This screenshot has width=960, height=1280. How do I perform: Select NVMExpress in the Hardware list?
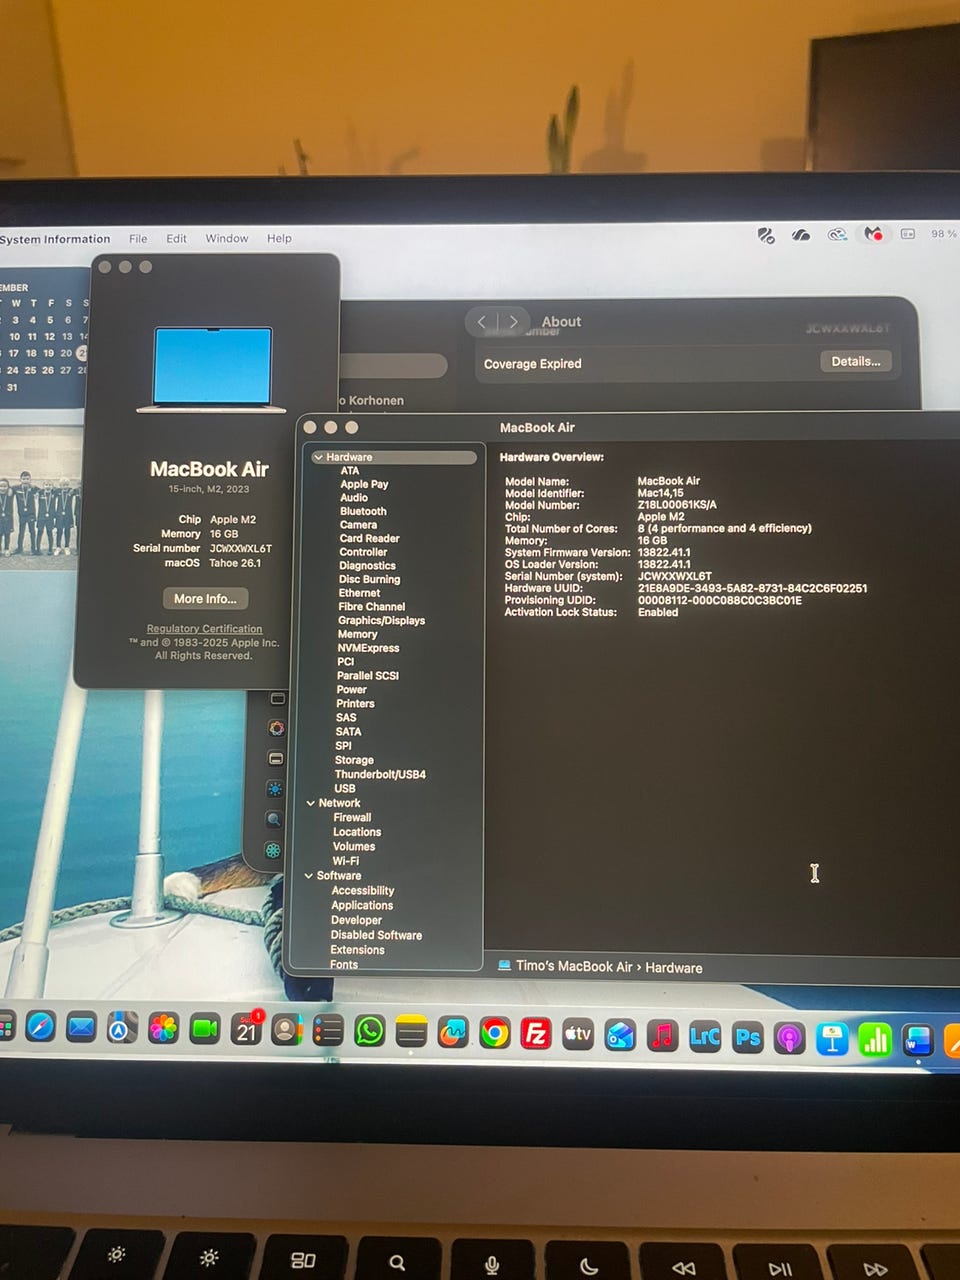tap(368, 648)
